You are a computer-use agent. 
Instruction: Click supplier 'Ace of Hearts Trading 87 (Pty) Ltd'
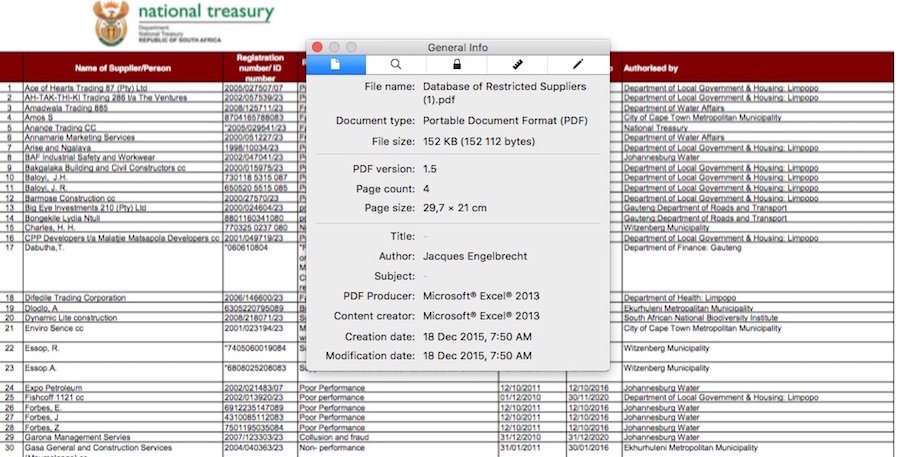coord(86,88)
